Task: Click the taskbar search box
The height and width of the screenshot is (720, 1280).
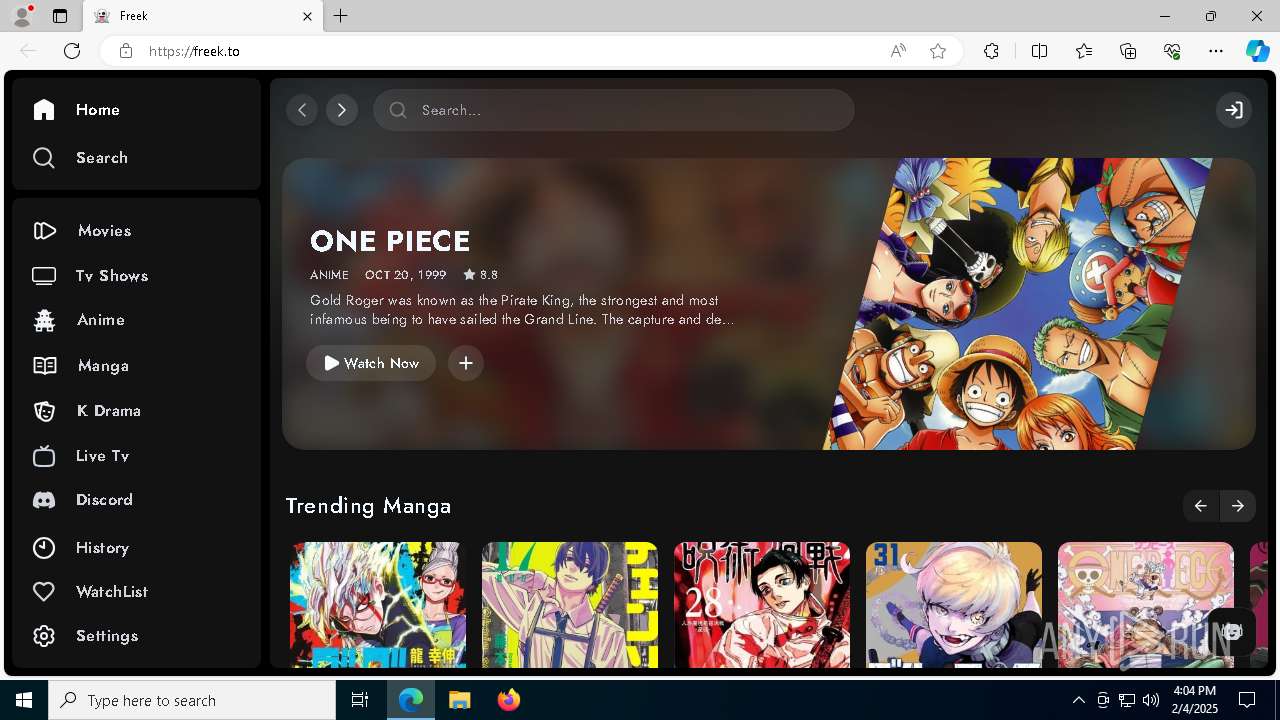Action: coord(192,700)
